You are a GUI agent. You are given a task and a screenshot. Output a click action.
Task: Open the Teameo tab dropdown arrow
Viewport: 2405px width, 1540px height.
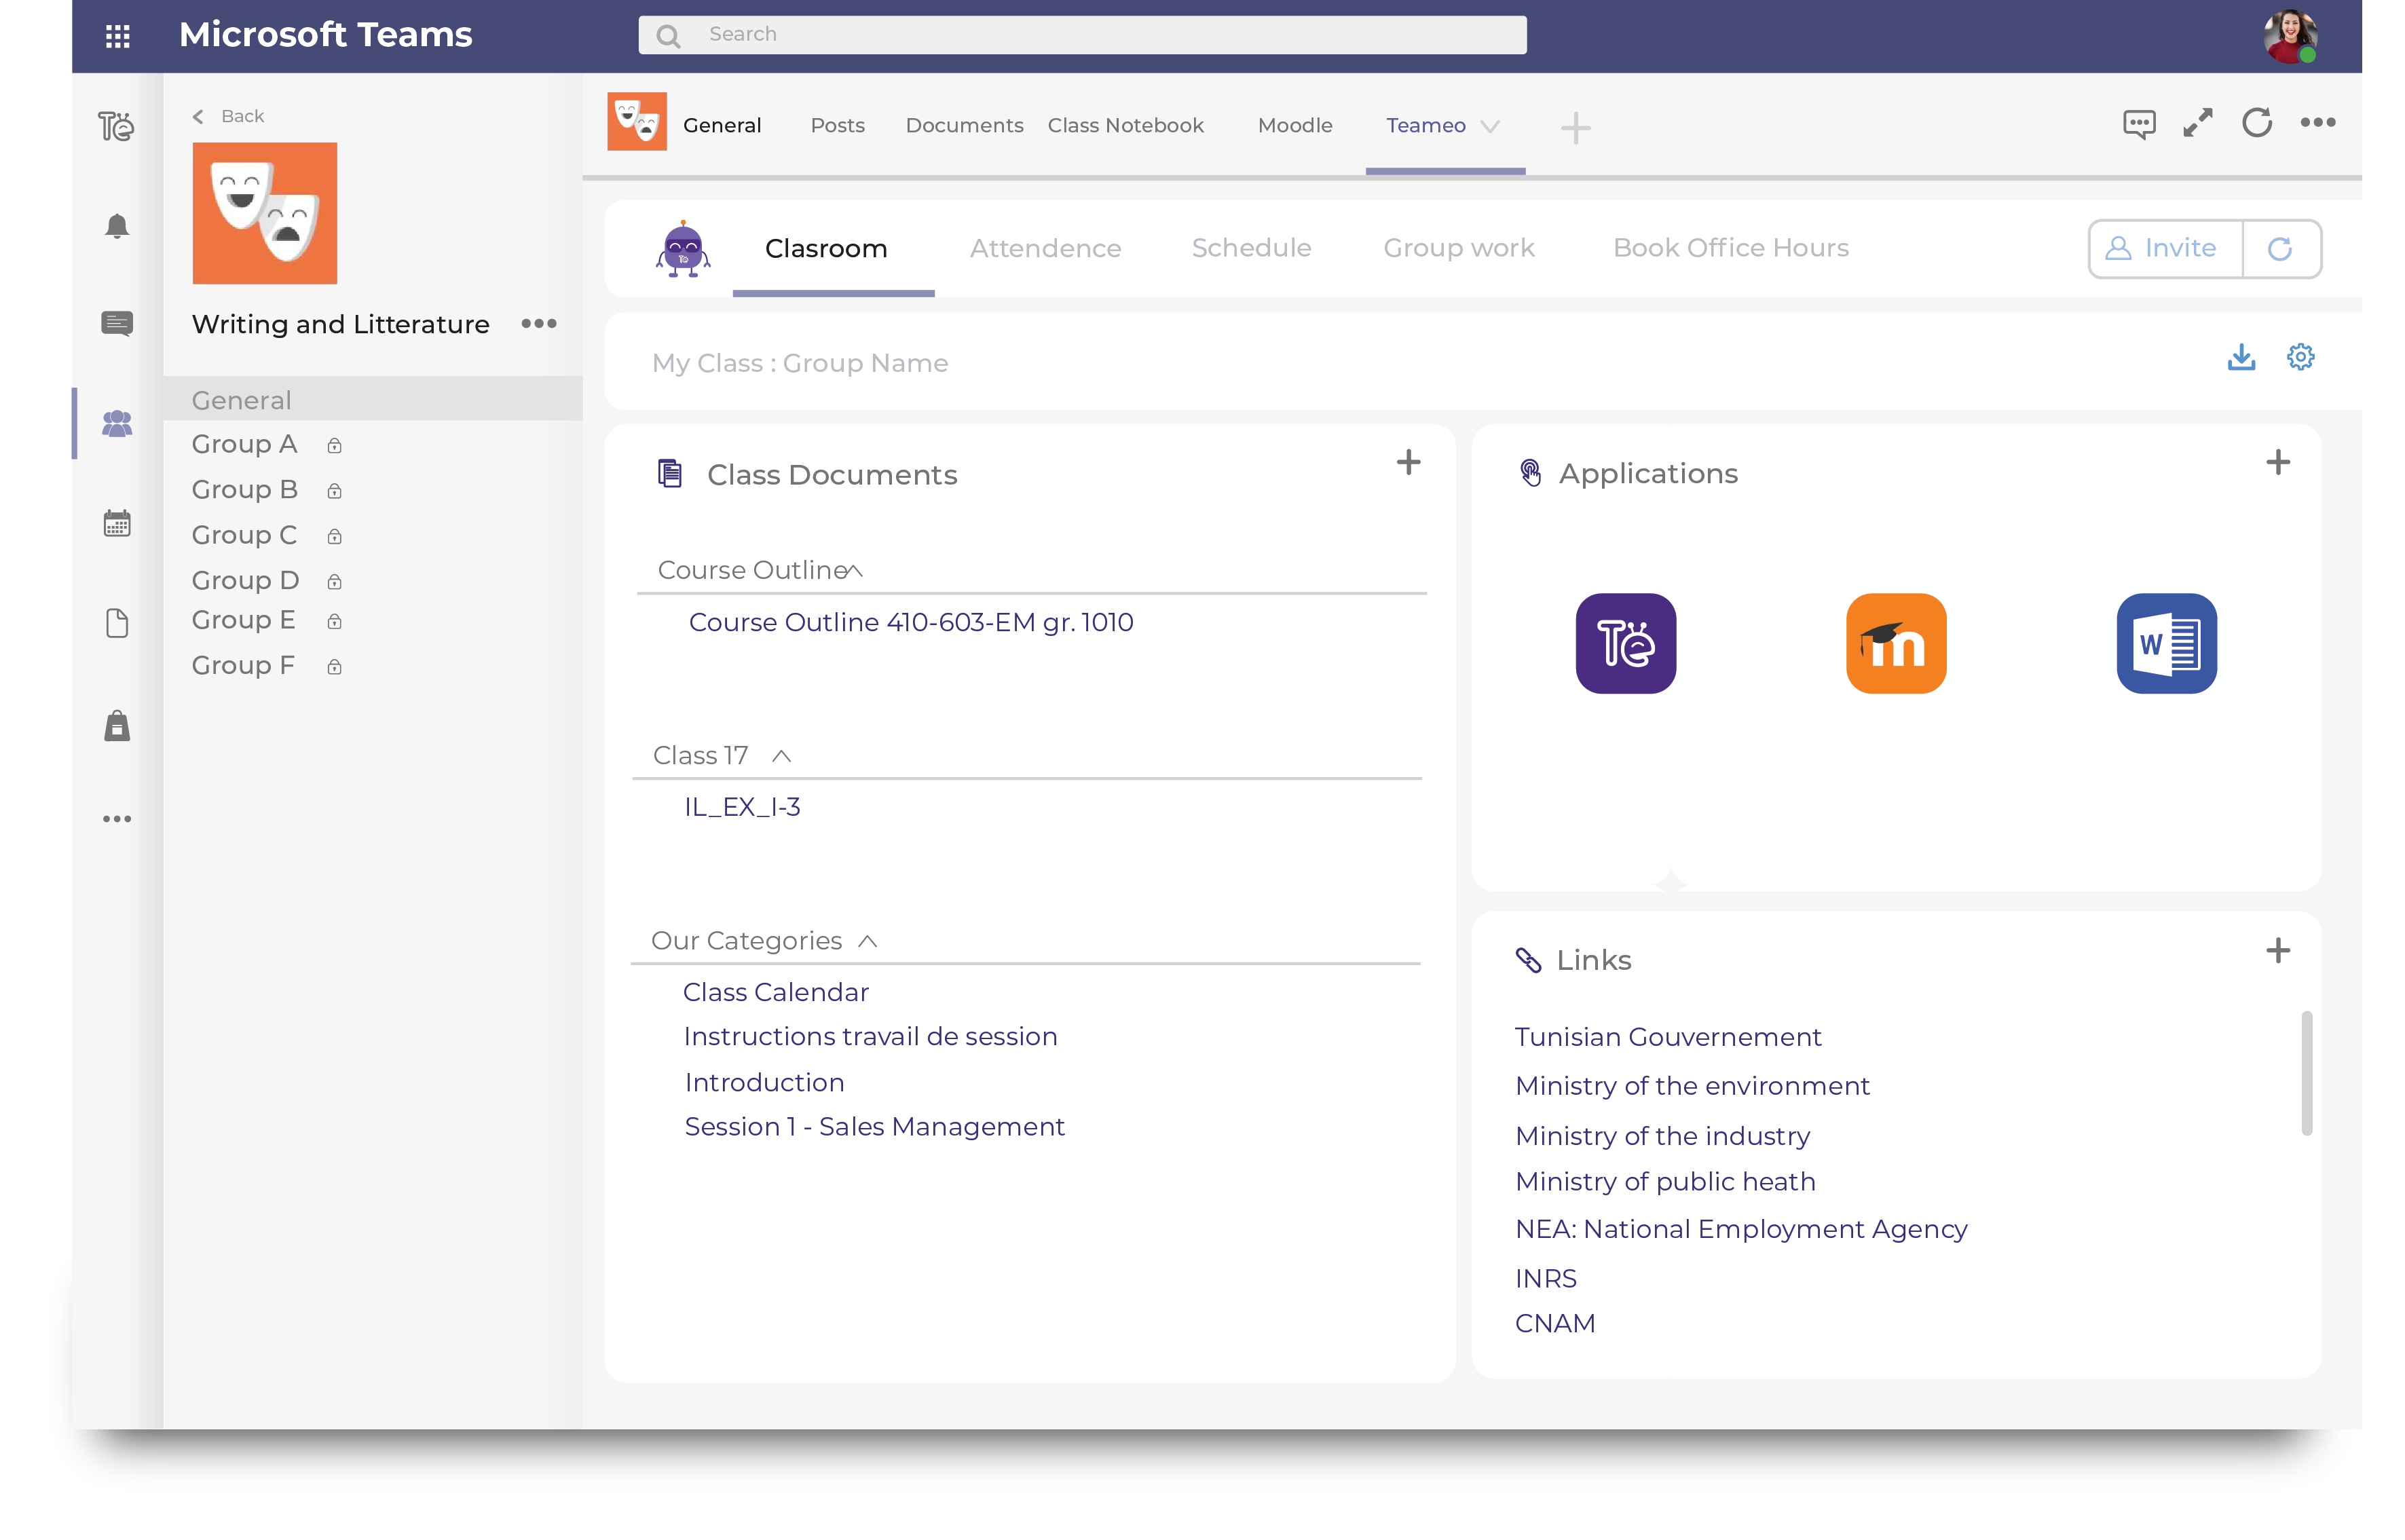point(1489,126)
